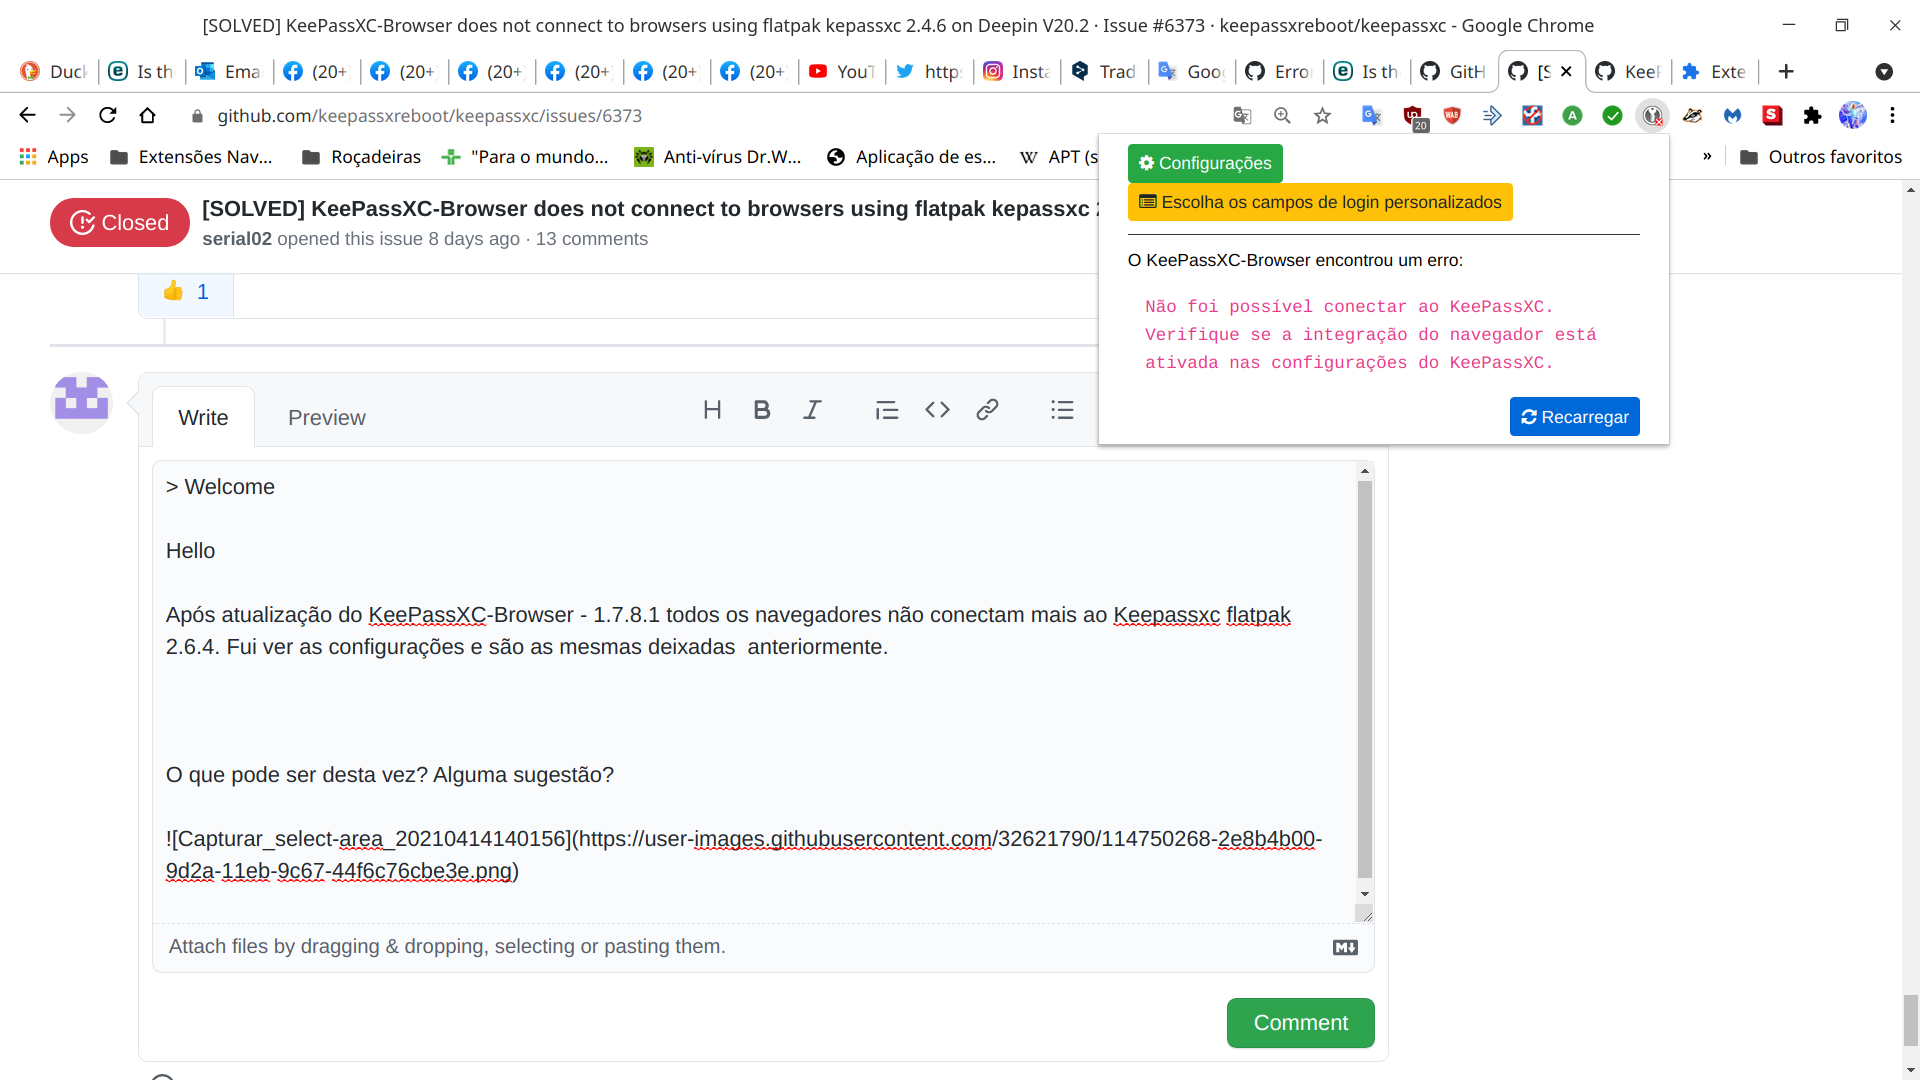Insert a heading in the comment toolbar
This screenshot has width=1920, height=1080.
point(712,410)
